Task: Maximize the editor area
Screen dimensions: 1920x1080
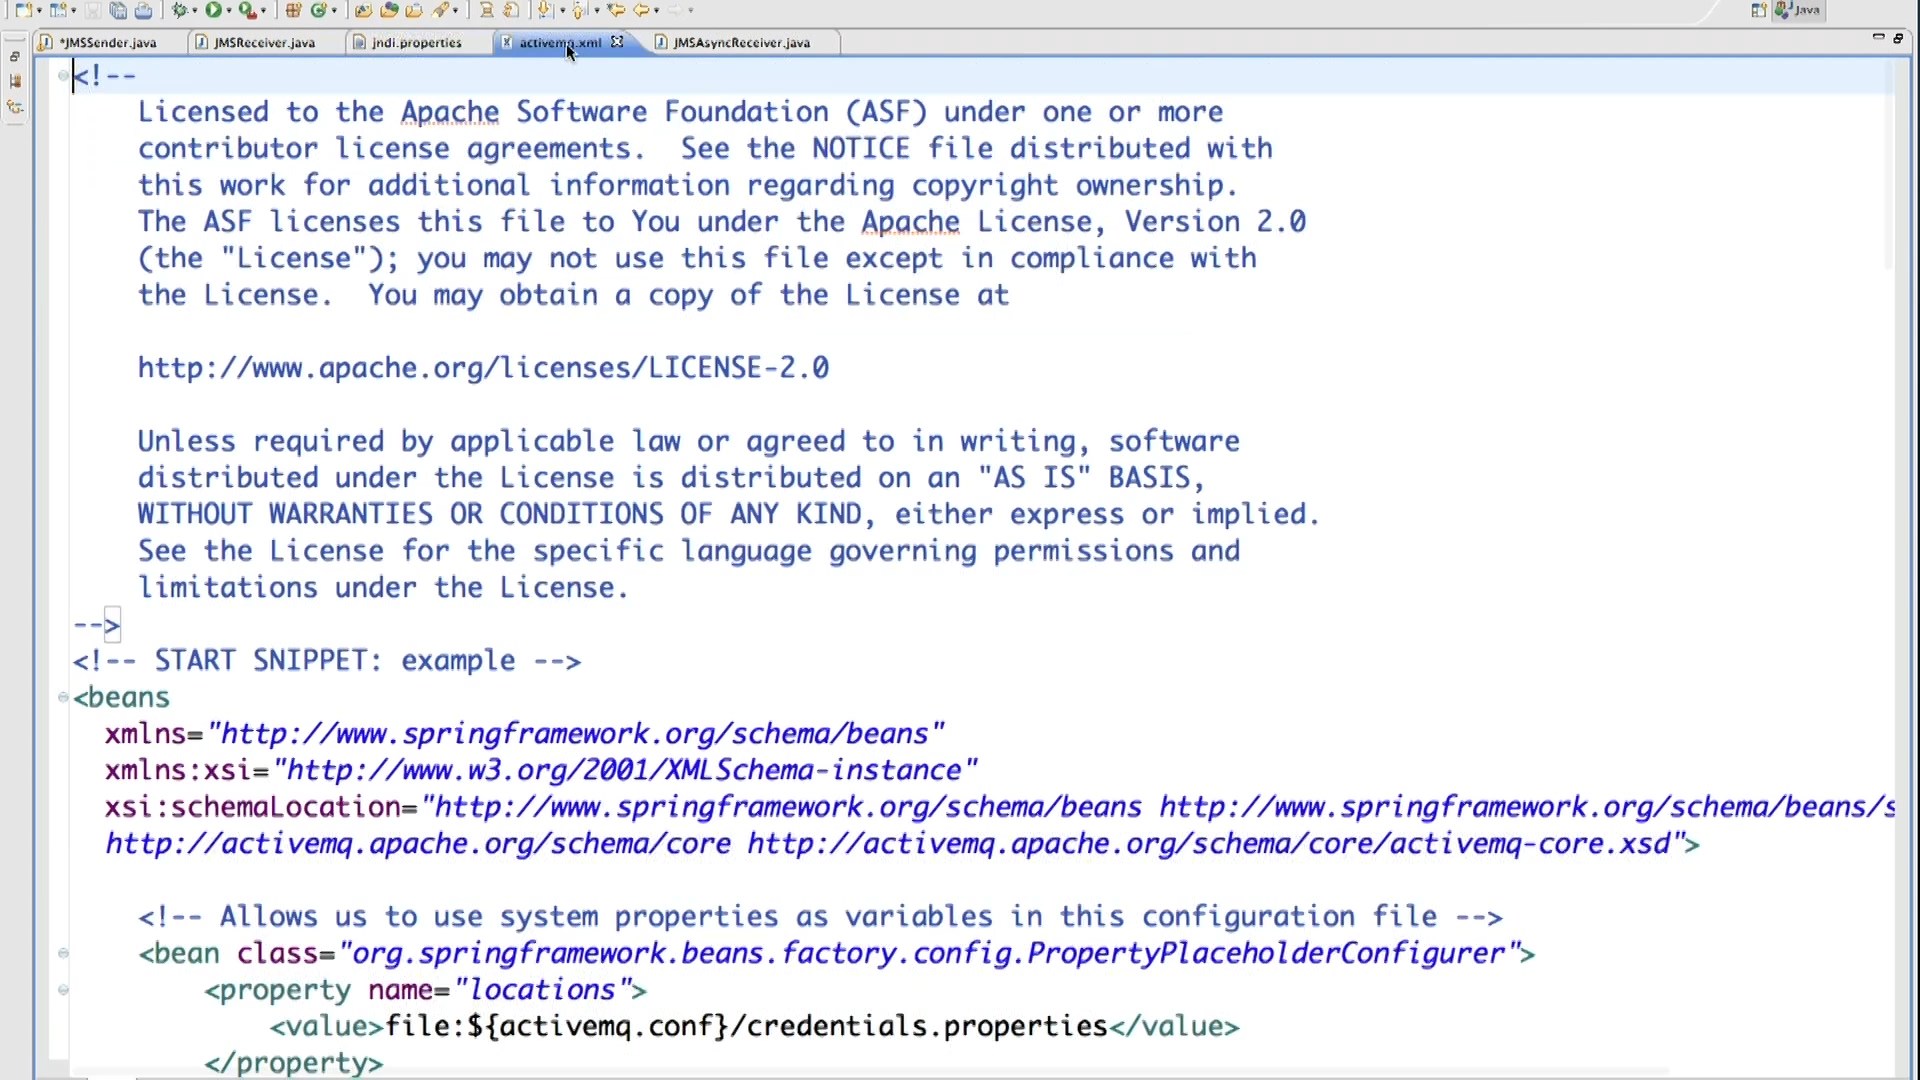Action: [1898, 37]
